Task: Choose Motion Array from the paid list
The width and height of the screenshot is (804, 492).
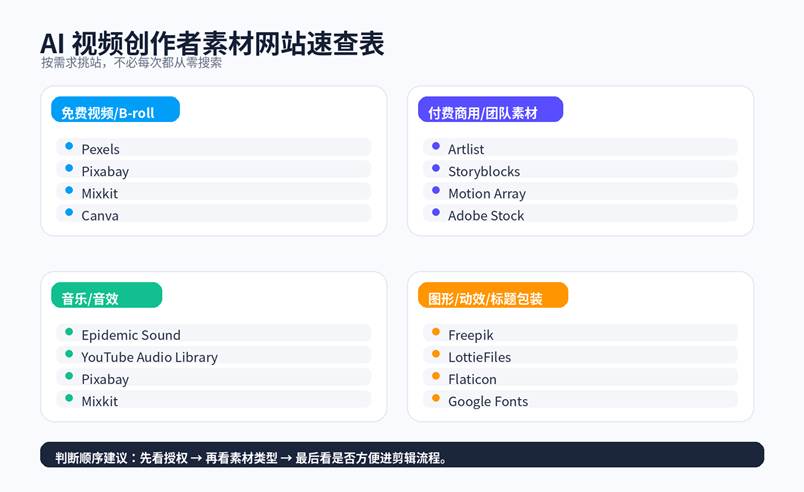Action: pyautogui.click(x=486, y=193)
